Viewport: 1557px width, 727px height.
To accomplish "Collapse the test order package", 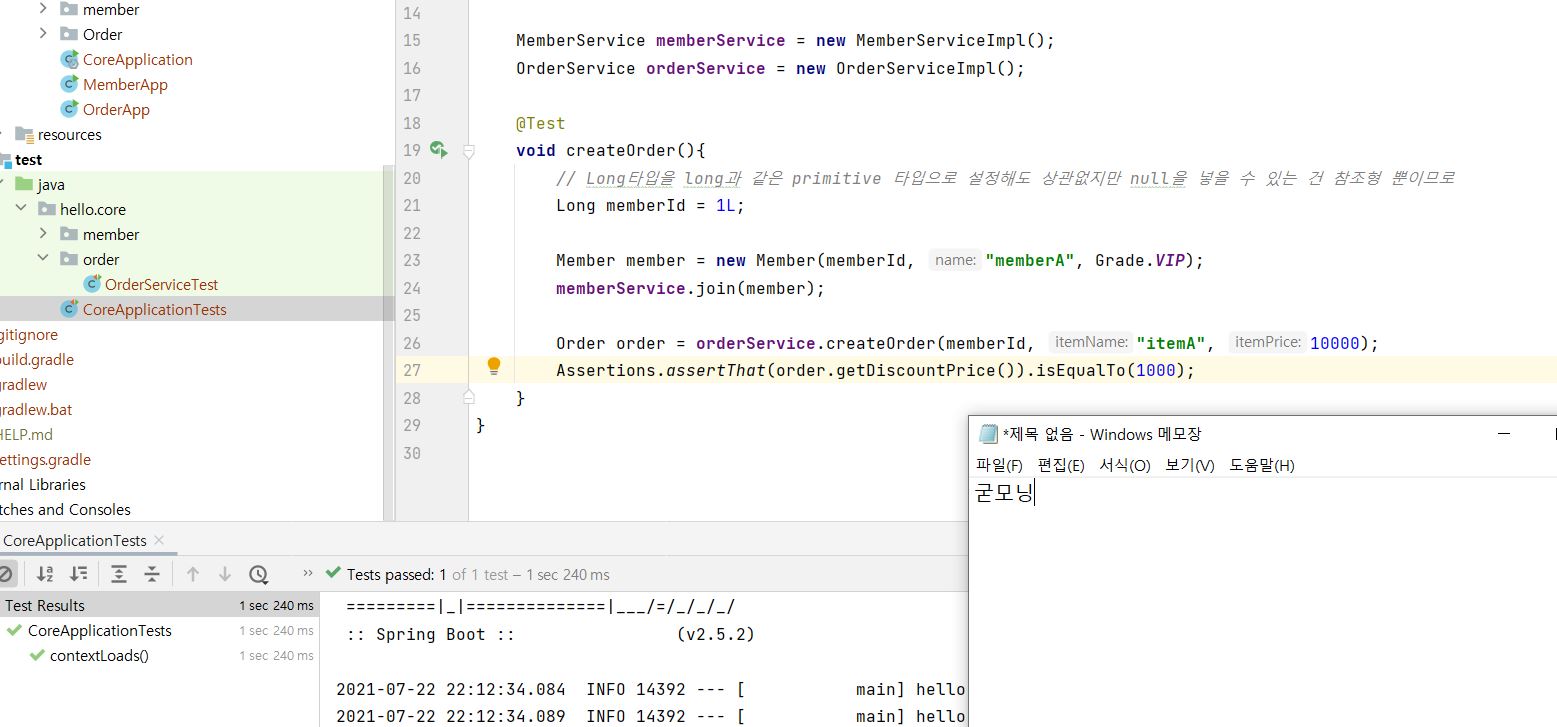I will pos(43,259).
